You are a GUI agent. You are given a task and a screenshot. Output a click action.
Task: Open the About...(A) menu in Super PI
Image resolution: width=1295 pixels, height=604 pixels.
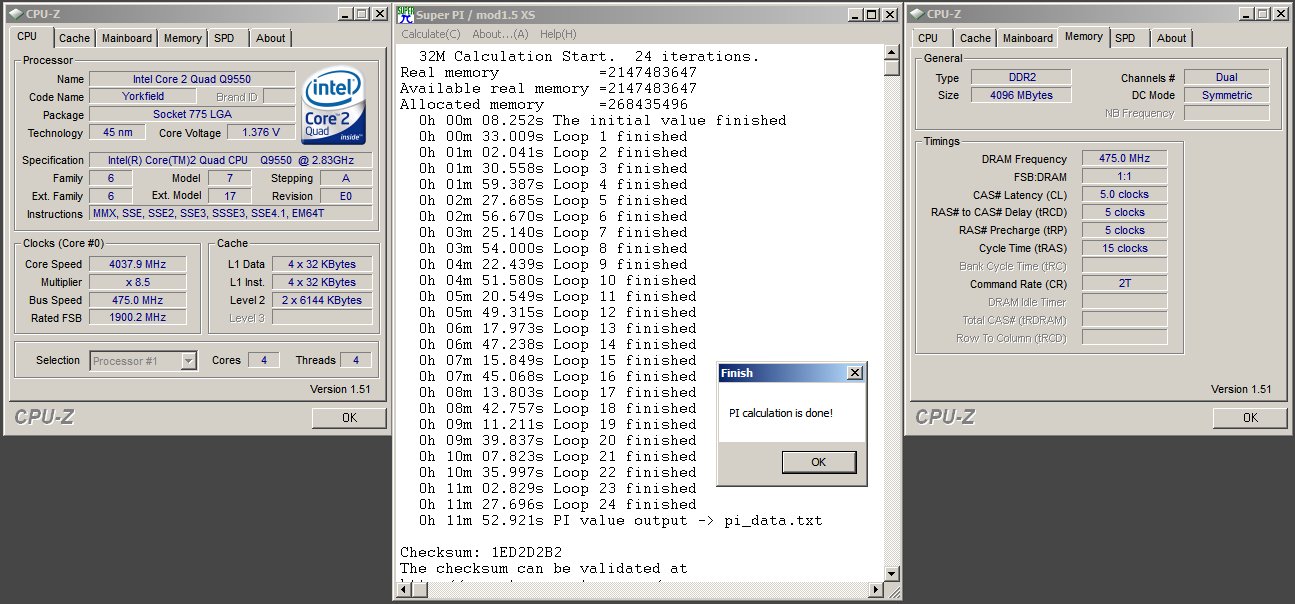(500, 34)
